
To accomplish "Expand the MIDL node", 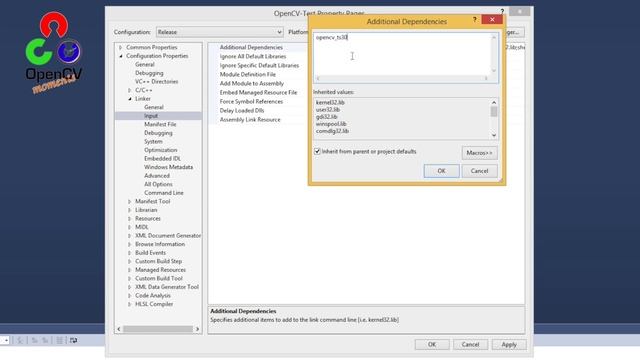I will coord(130,227).
